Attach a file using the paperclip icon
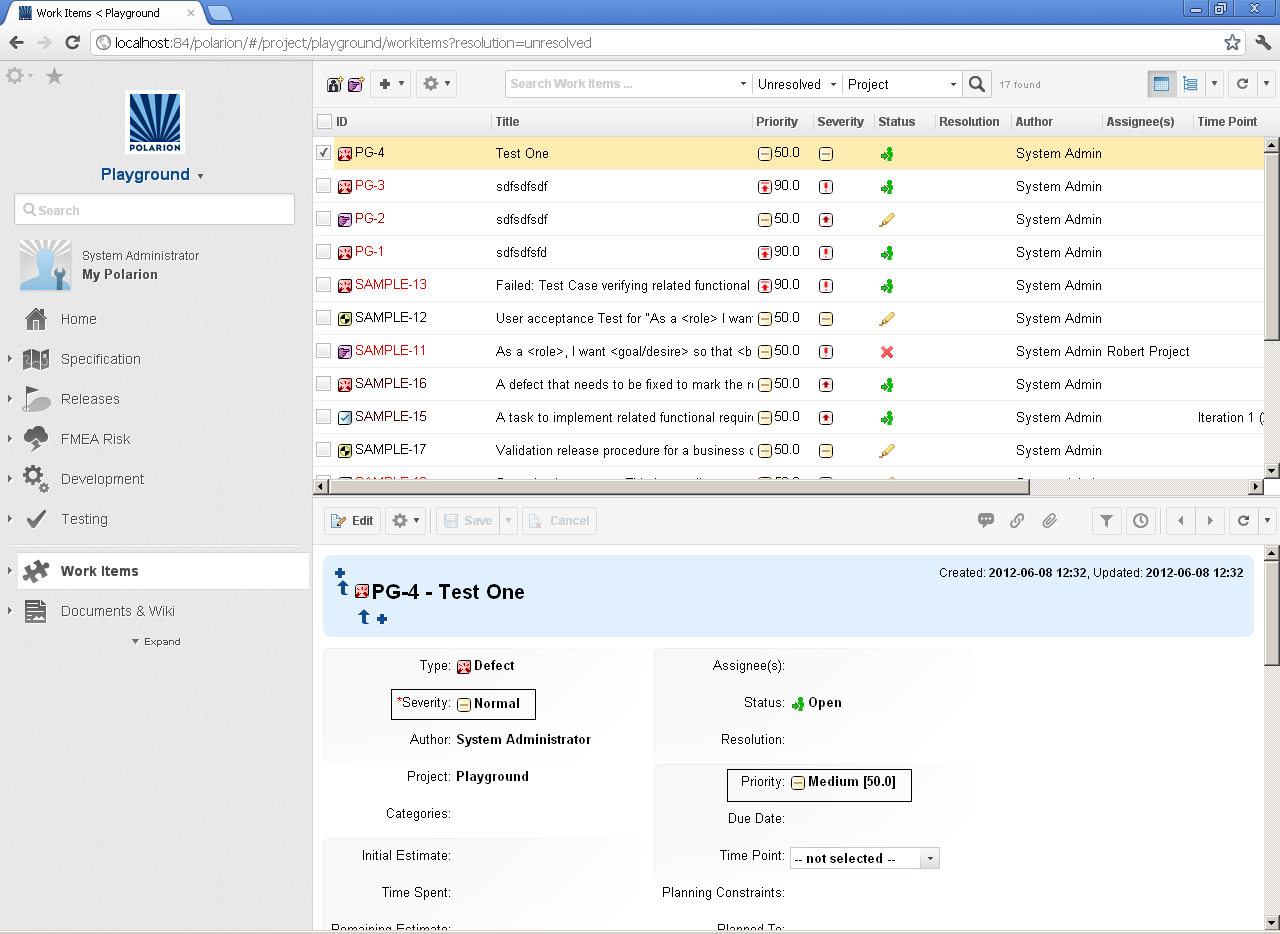The image size is (1280, 934). 1050,520
